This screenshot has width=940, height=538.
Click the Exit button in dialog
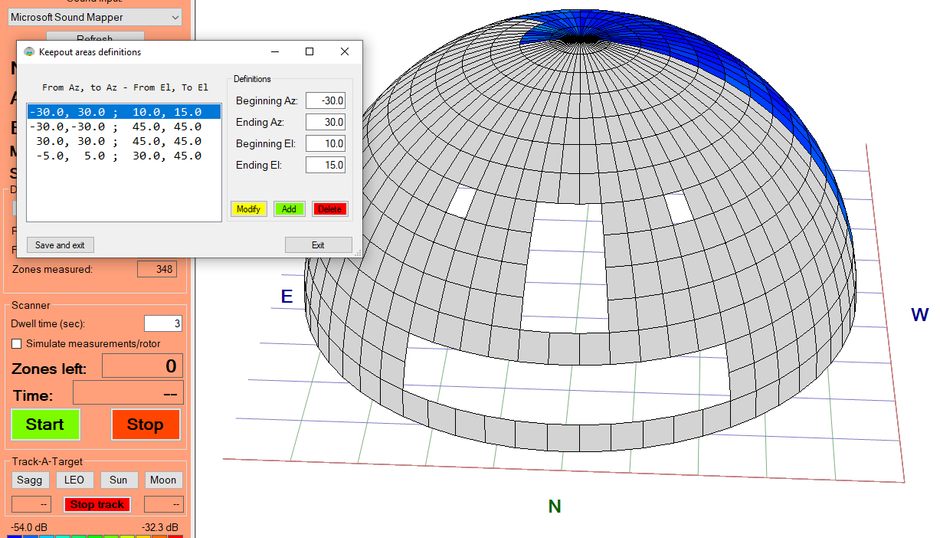click(318, 245)
